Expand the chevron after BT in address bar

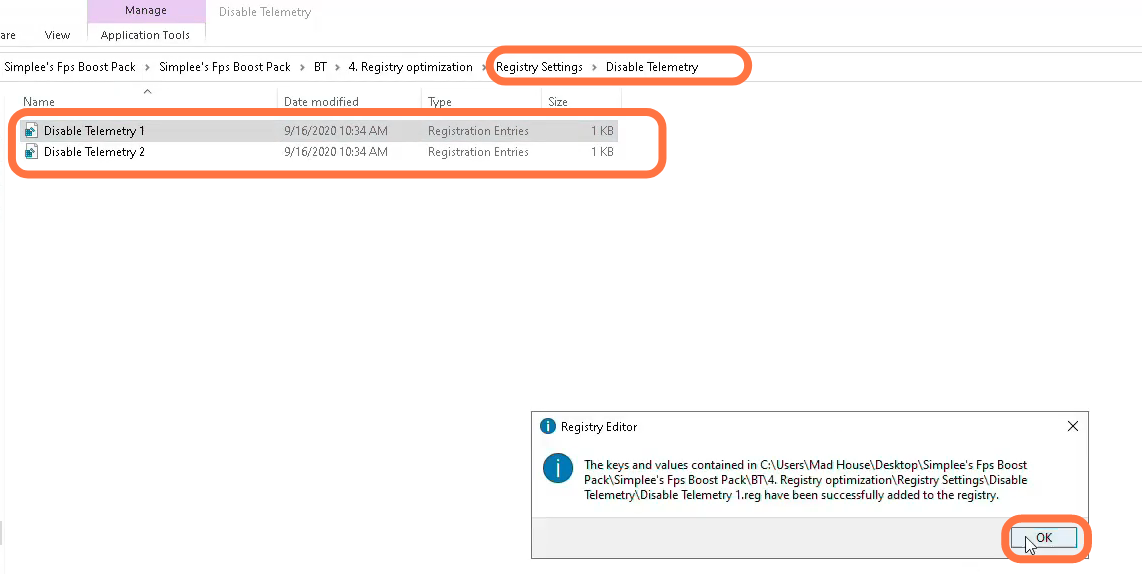pos(338,67)
